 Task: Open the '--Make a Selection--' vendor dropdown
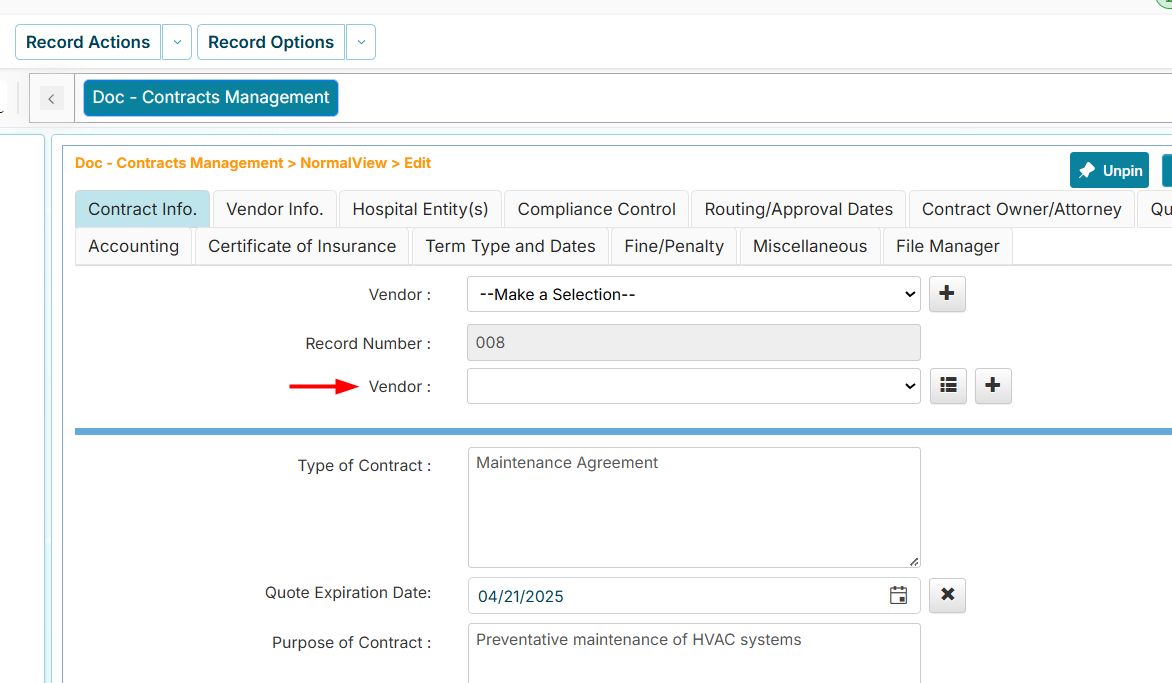click(693, 294)
